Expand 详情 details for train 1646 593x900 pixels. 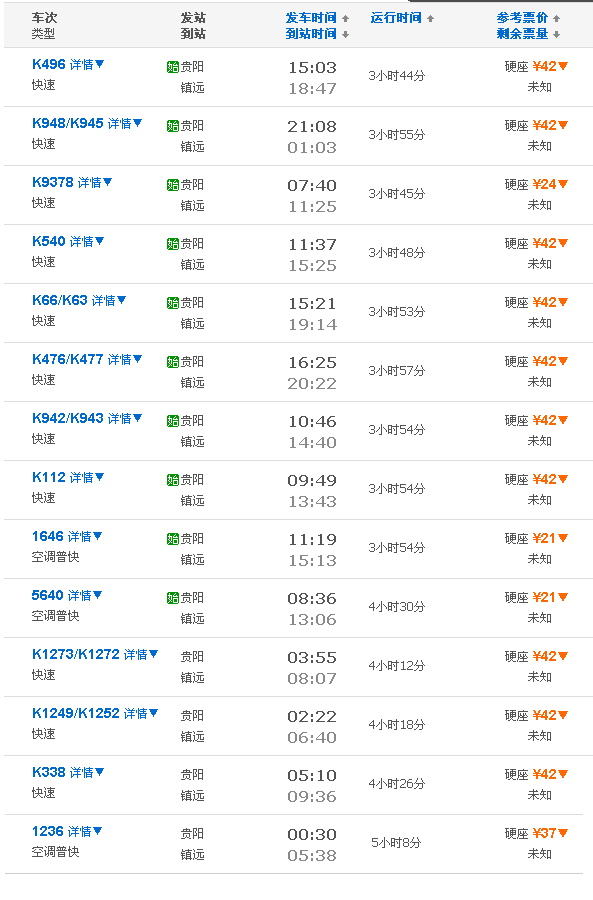pos(85,537)
